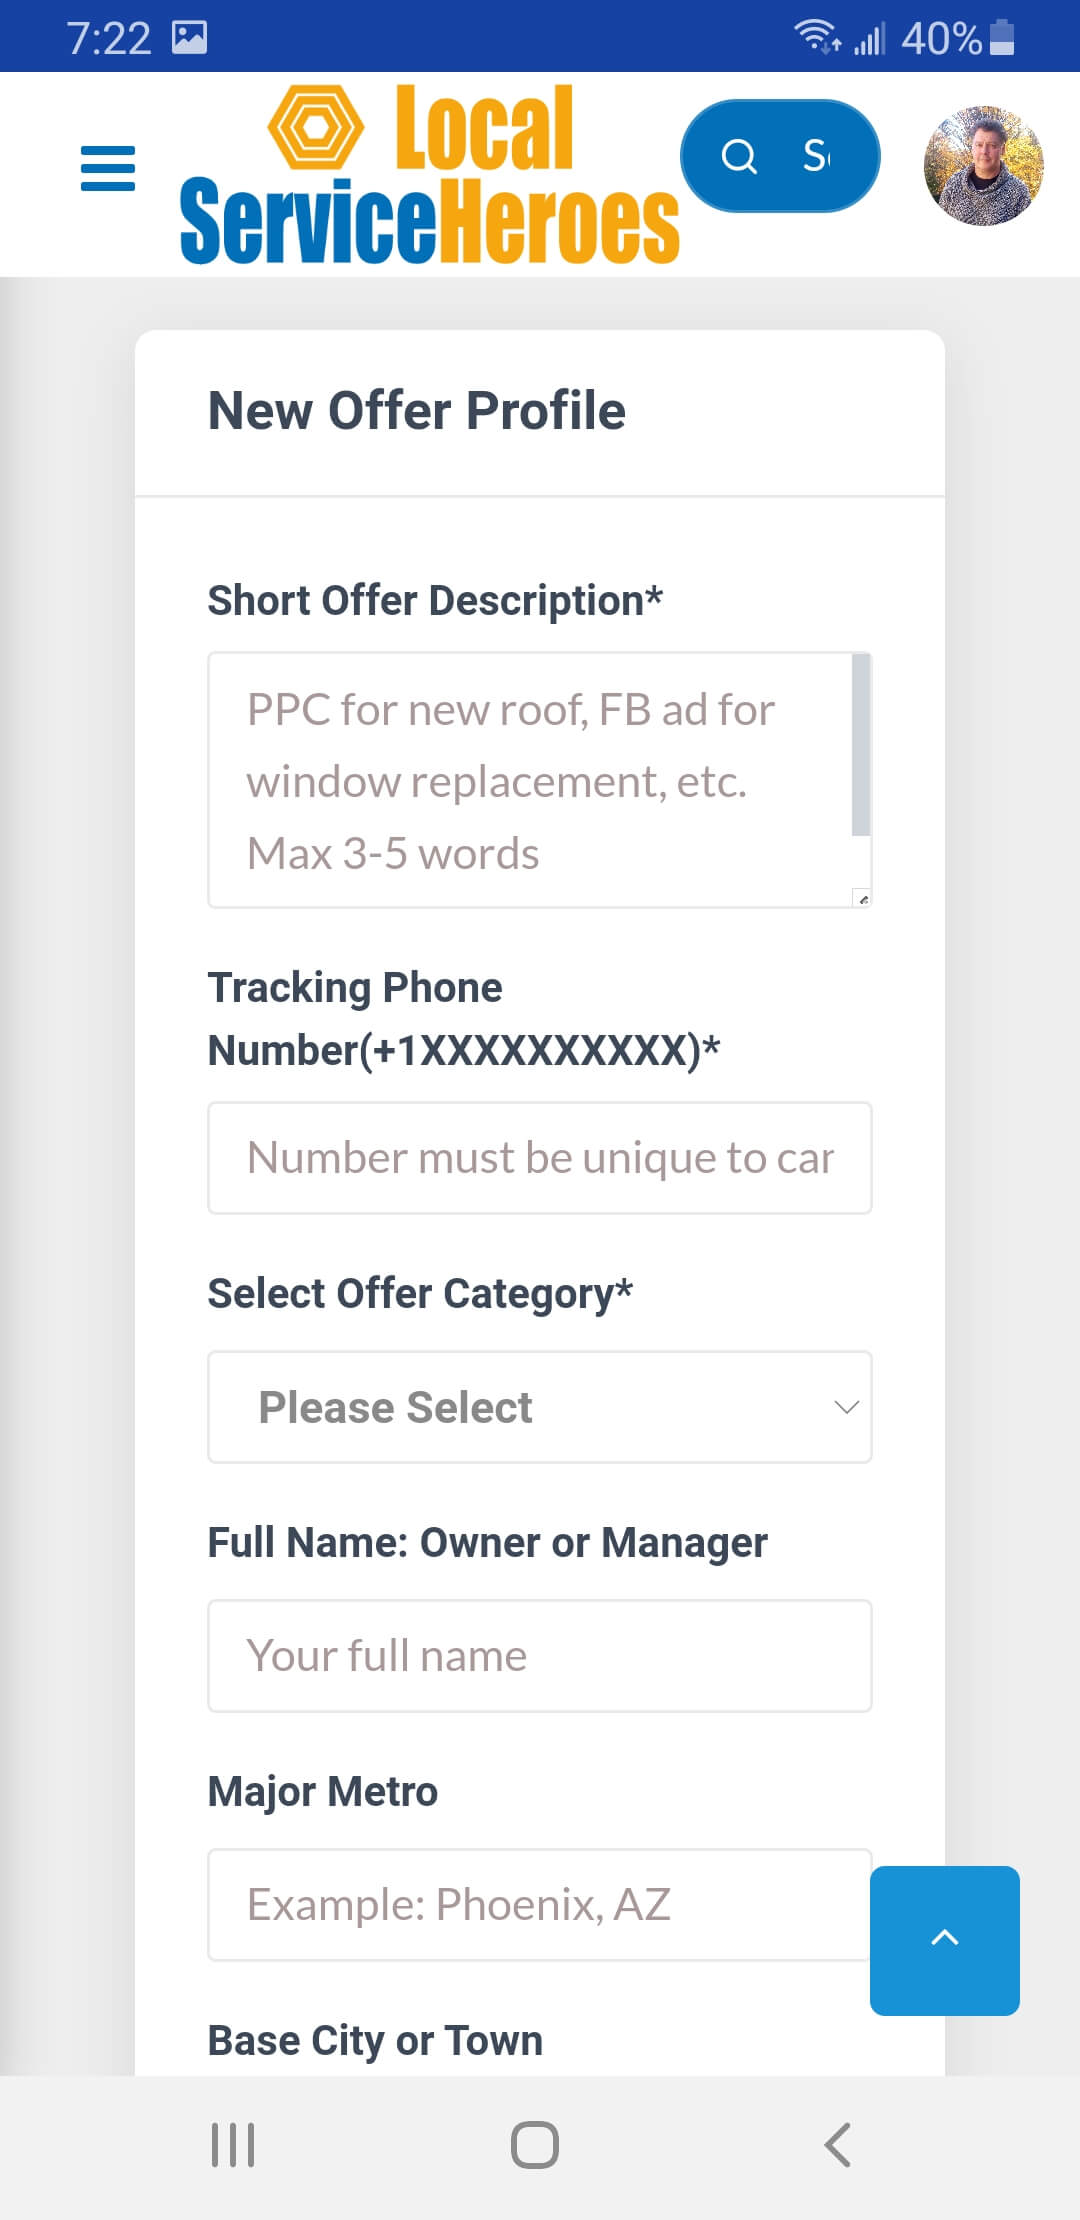Click the Major Metro input field
1080x2220 pixels.
tap(539, 1905)
